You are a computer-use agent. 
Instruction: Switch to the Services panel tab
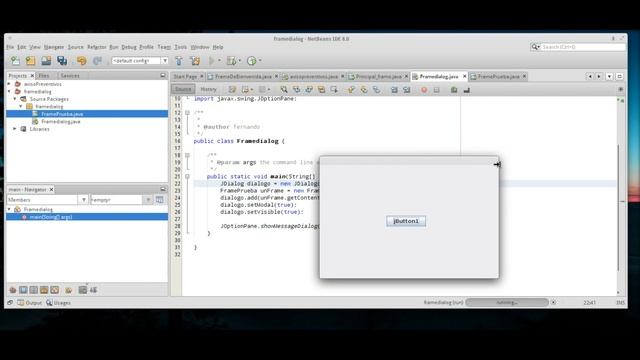tap(70, 76)
